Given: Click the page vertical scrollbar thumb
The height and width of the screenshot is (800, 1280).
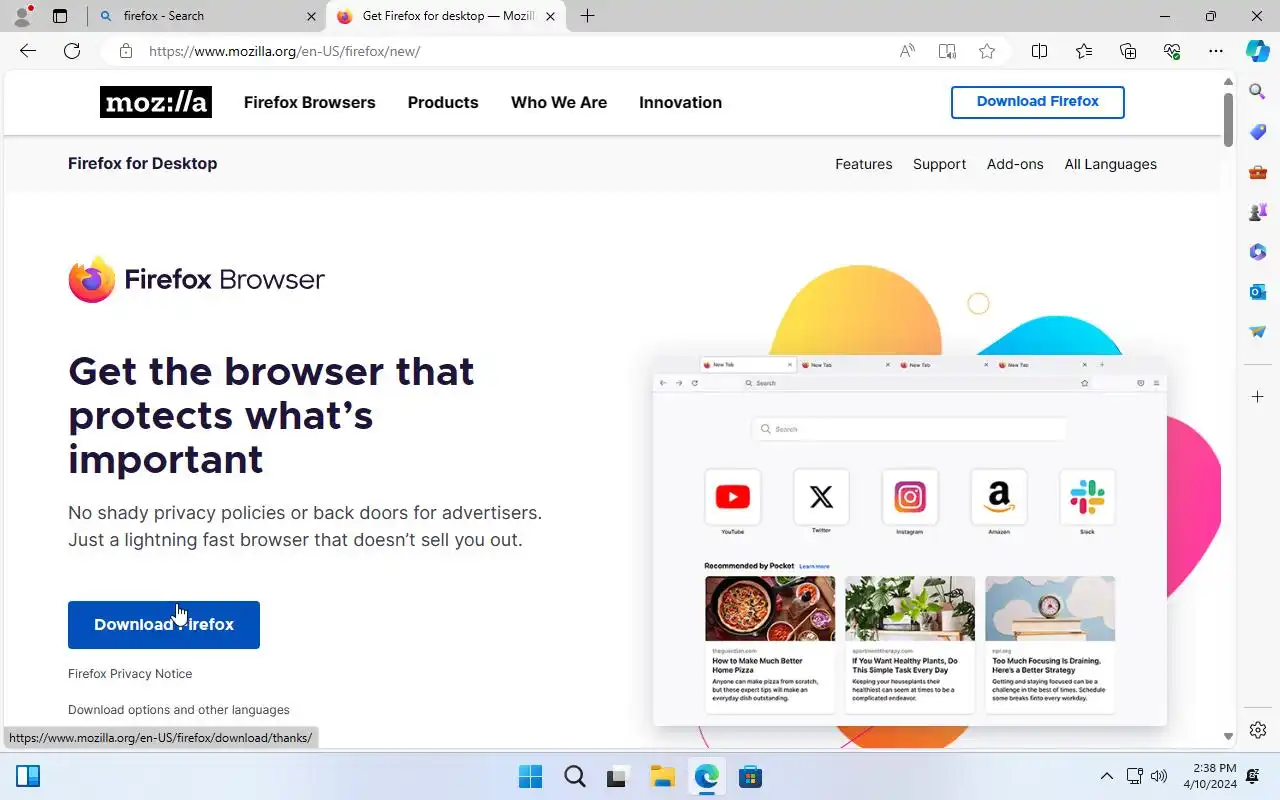Looking at the screenshot, I should click(1229, 120).
